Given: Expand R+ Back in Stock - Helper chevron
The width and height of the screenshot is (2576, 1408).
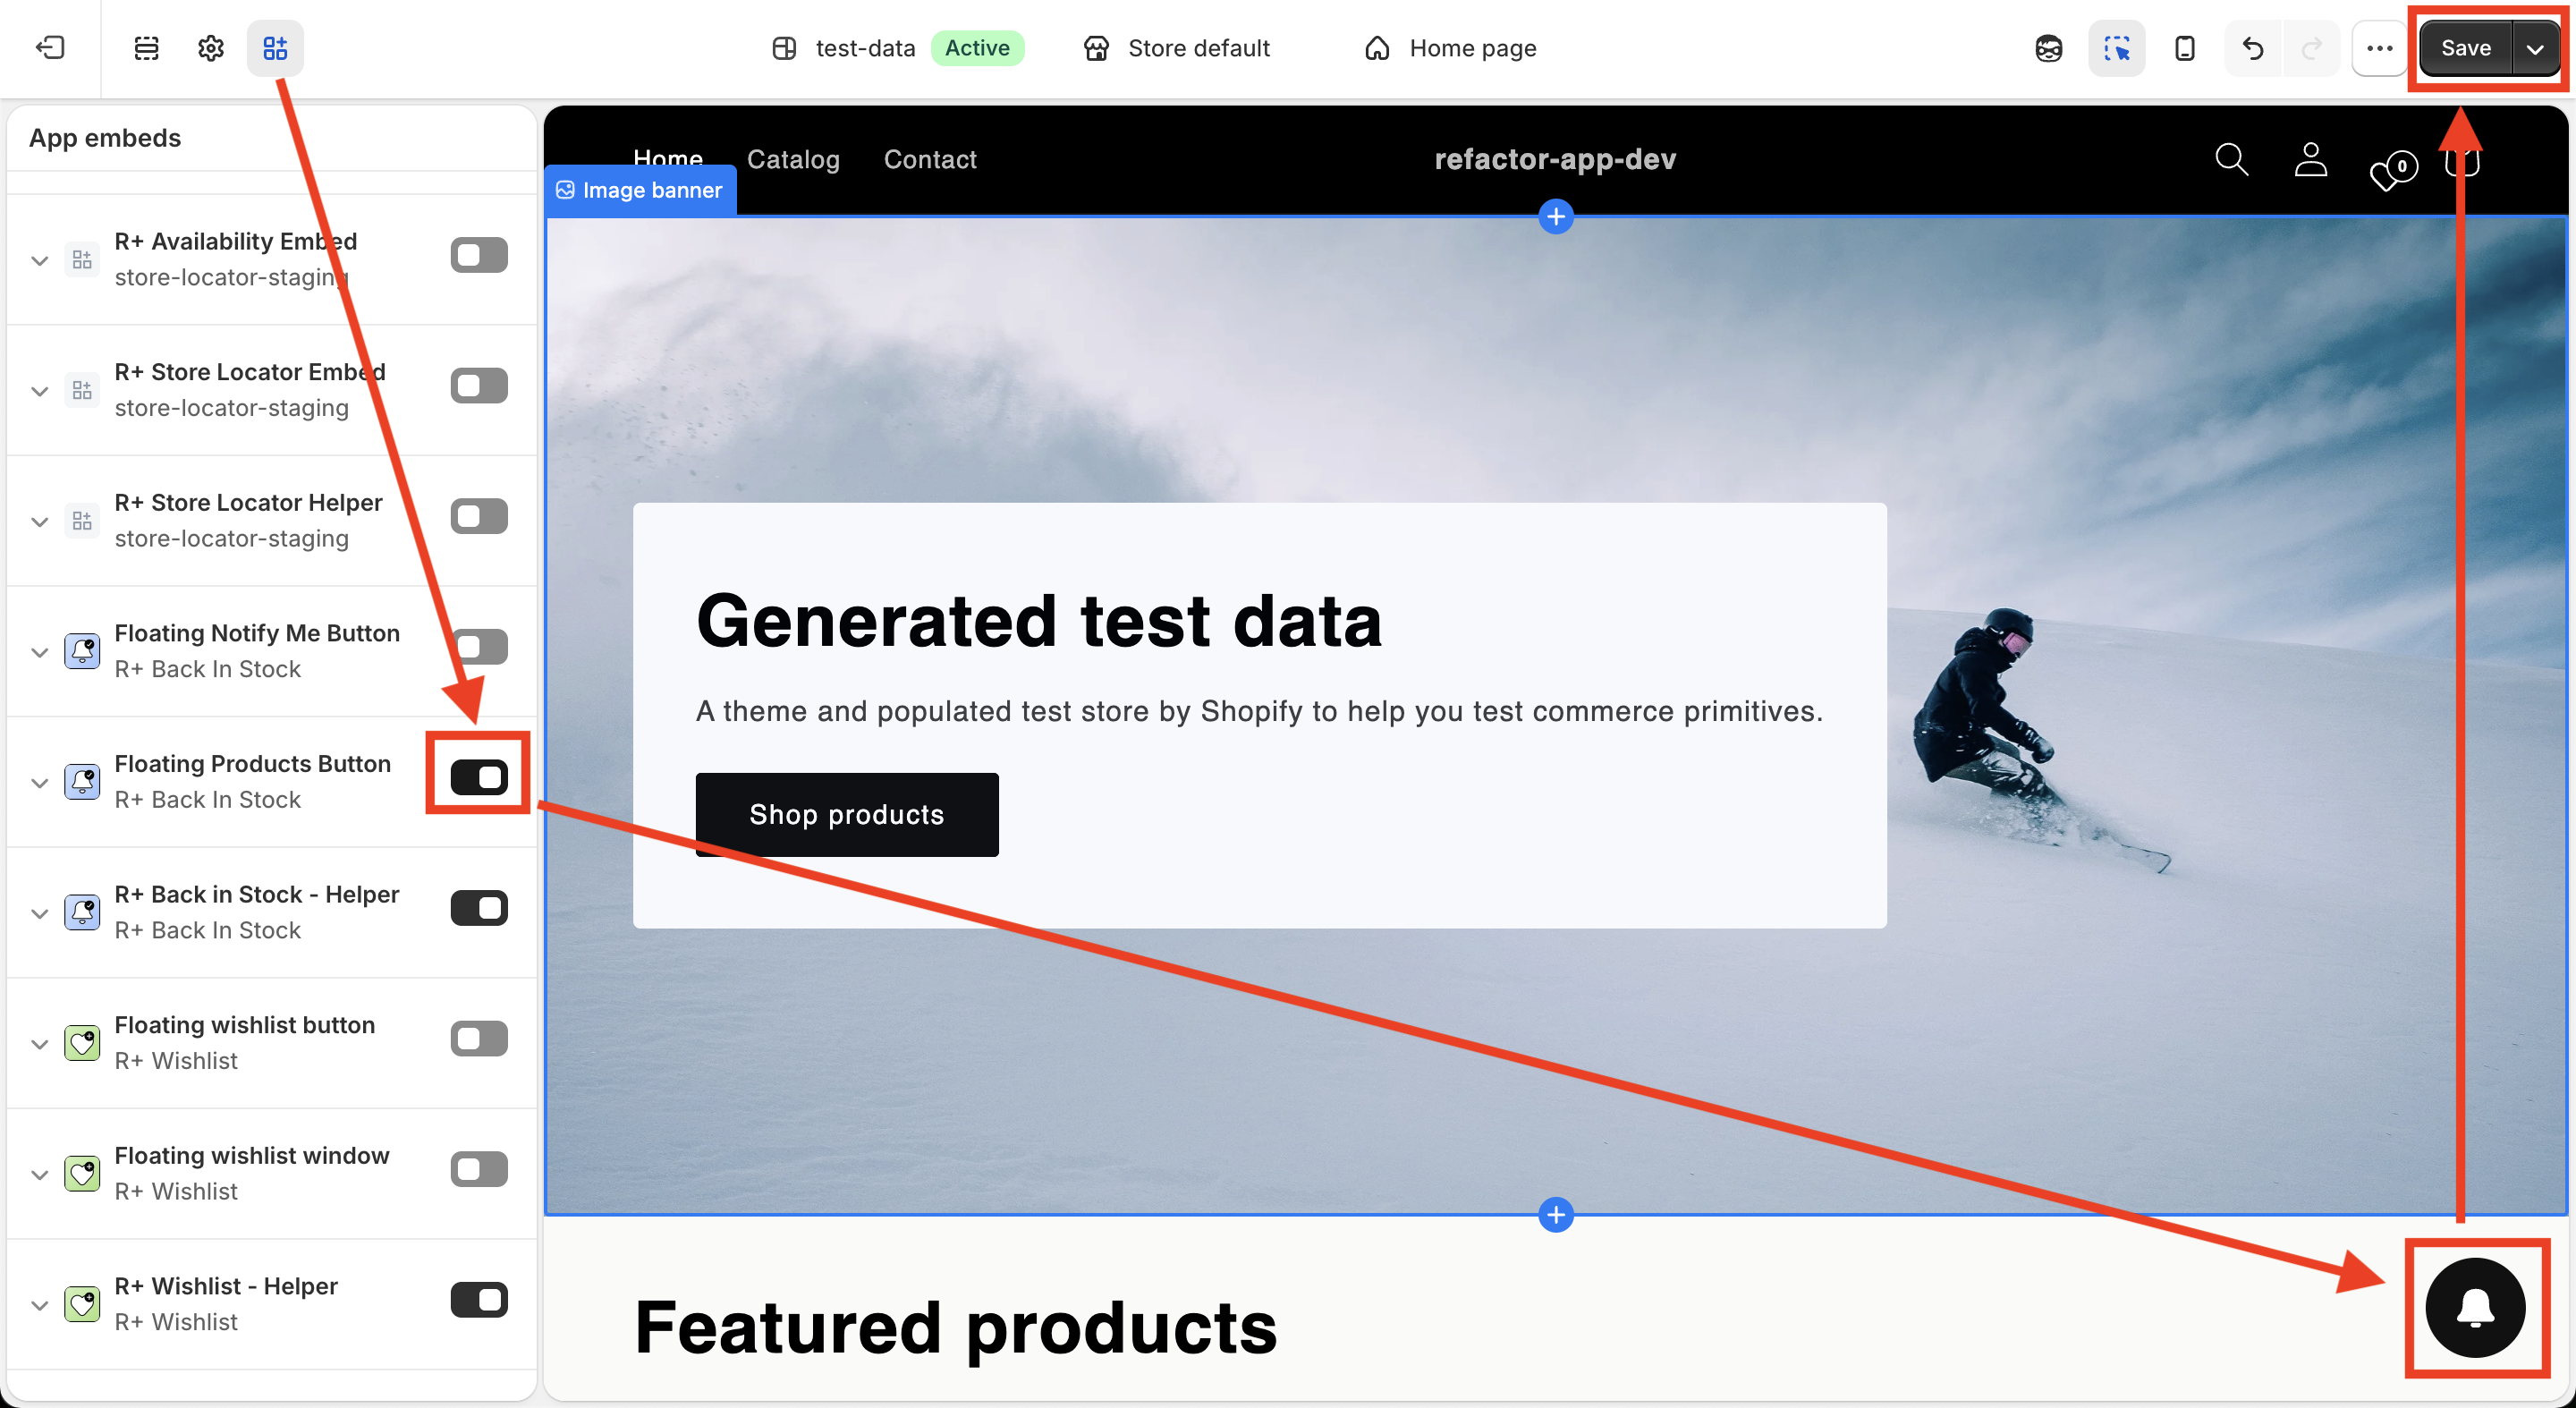Looking at the screenshot, I should pyautogui.click(x=40, y=913).
